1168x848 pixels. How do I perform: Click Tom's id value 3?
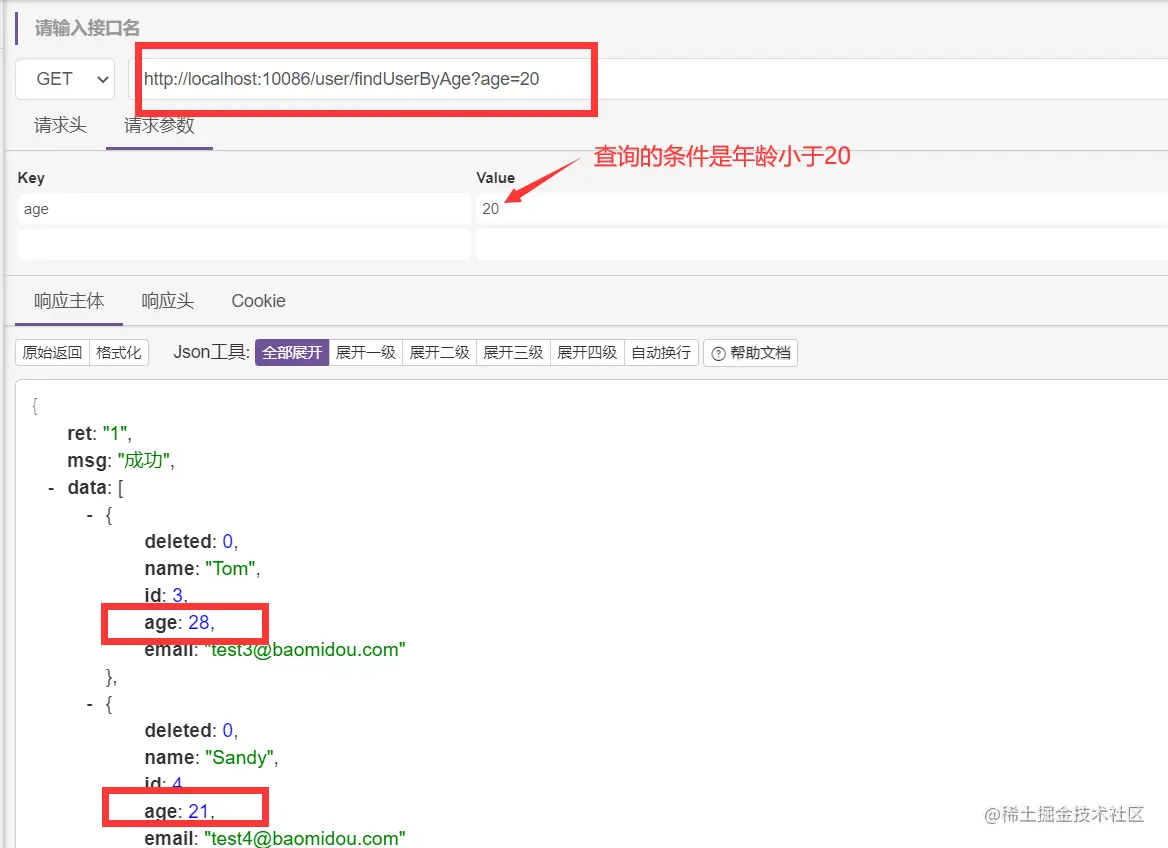click(x=177, y=595)
